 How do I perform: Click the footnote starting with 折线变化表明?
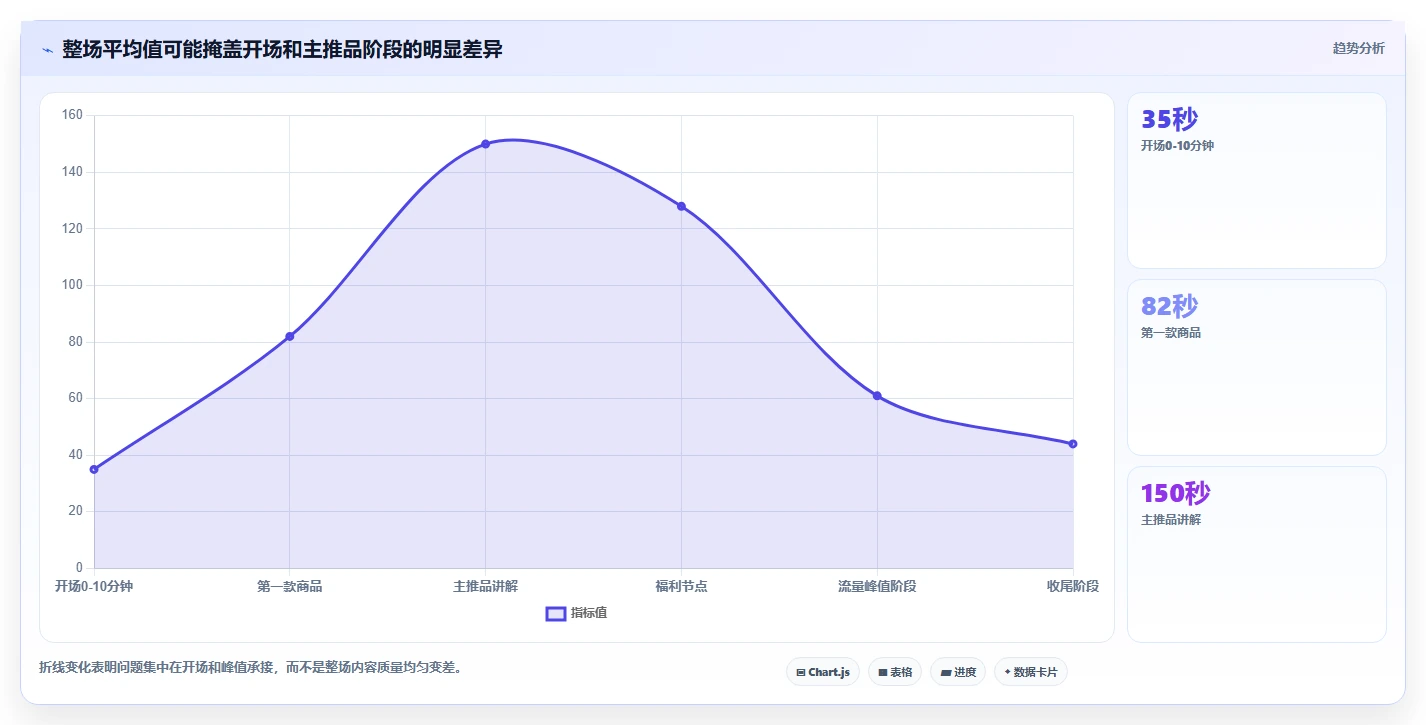coord(251,667)
